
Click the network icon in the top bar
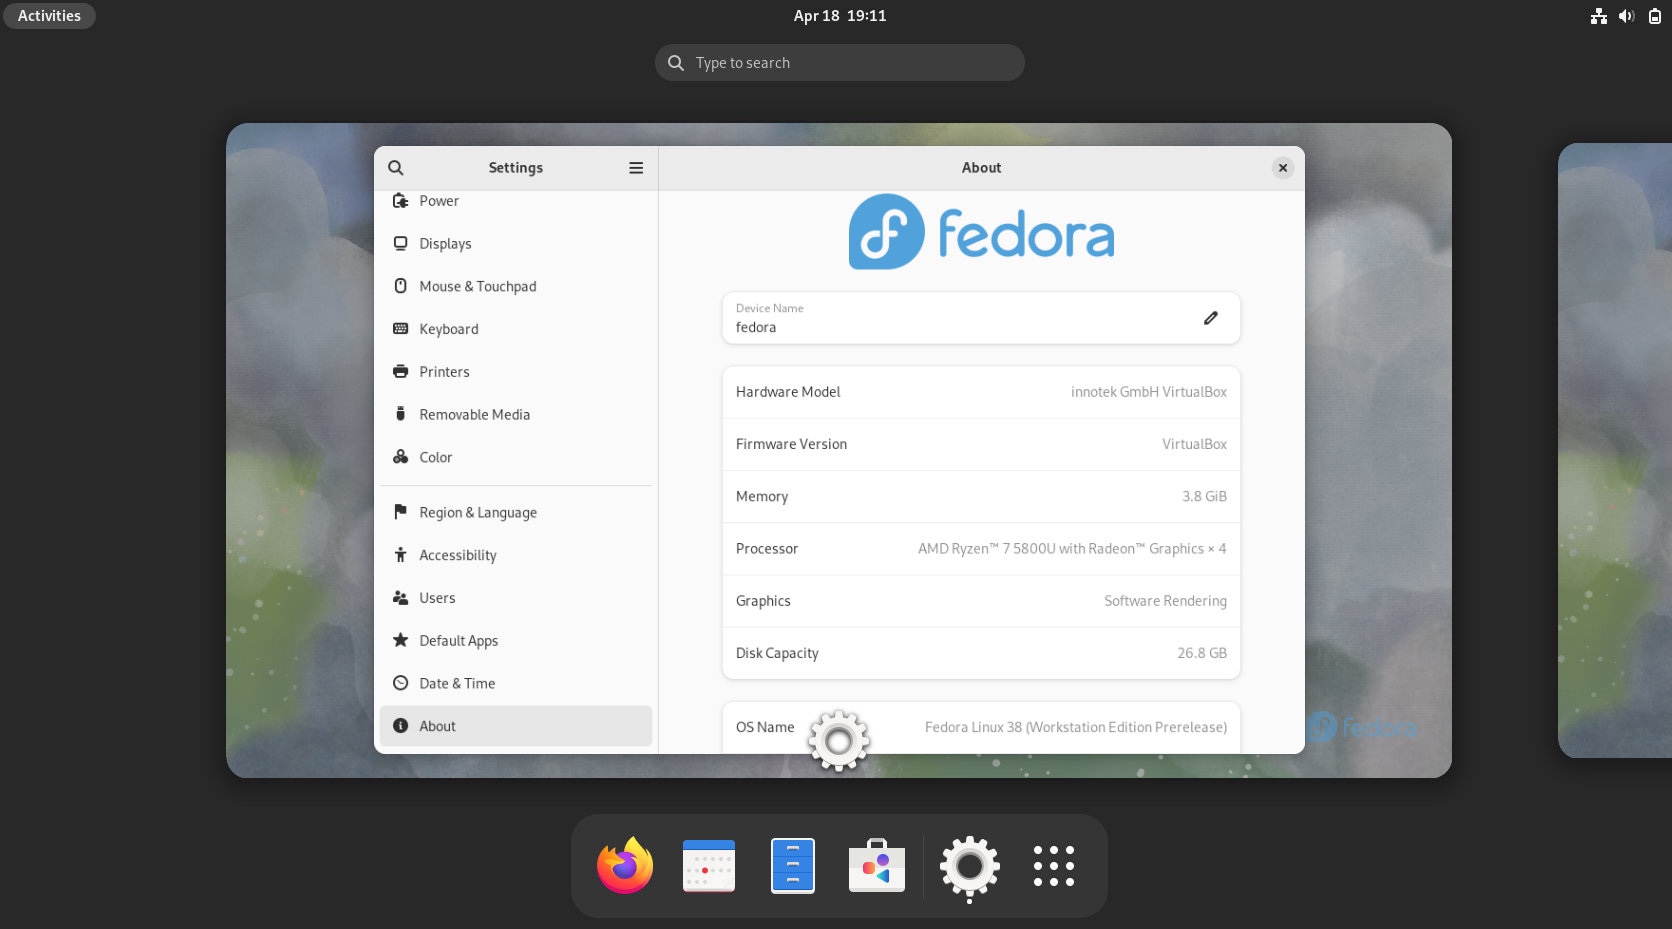(x=1598, y=15)
